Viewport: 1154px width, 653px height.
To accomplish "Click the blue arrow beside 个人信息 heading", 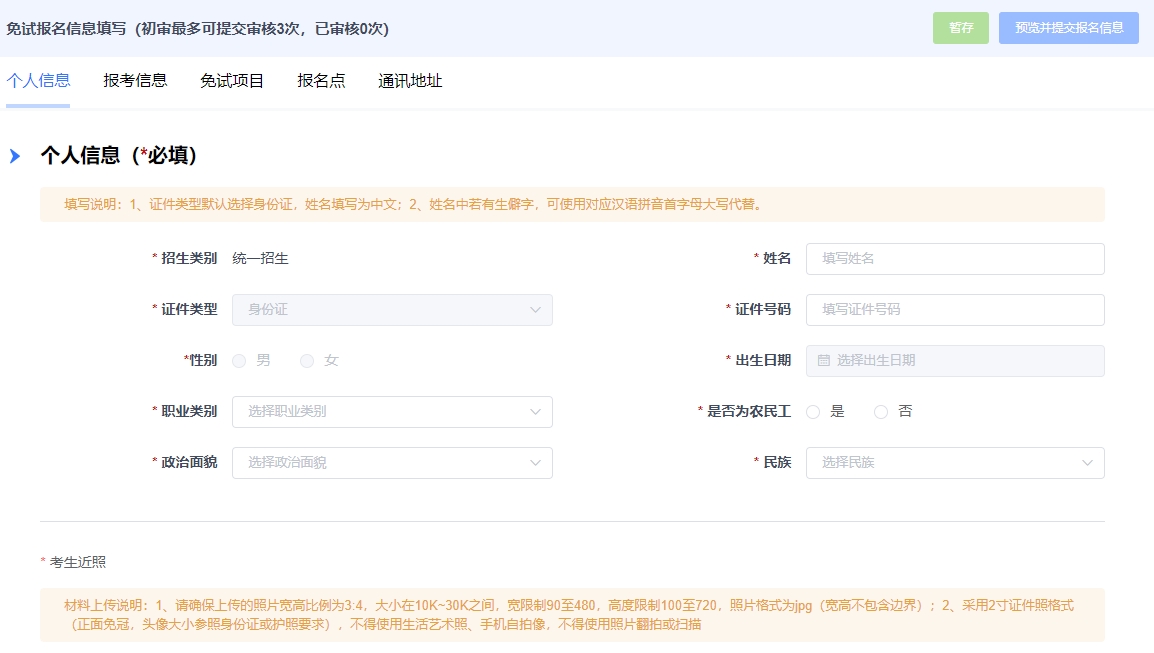I will click(15, 156).
